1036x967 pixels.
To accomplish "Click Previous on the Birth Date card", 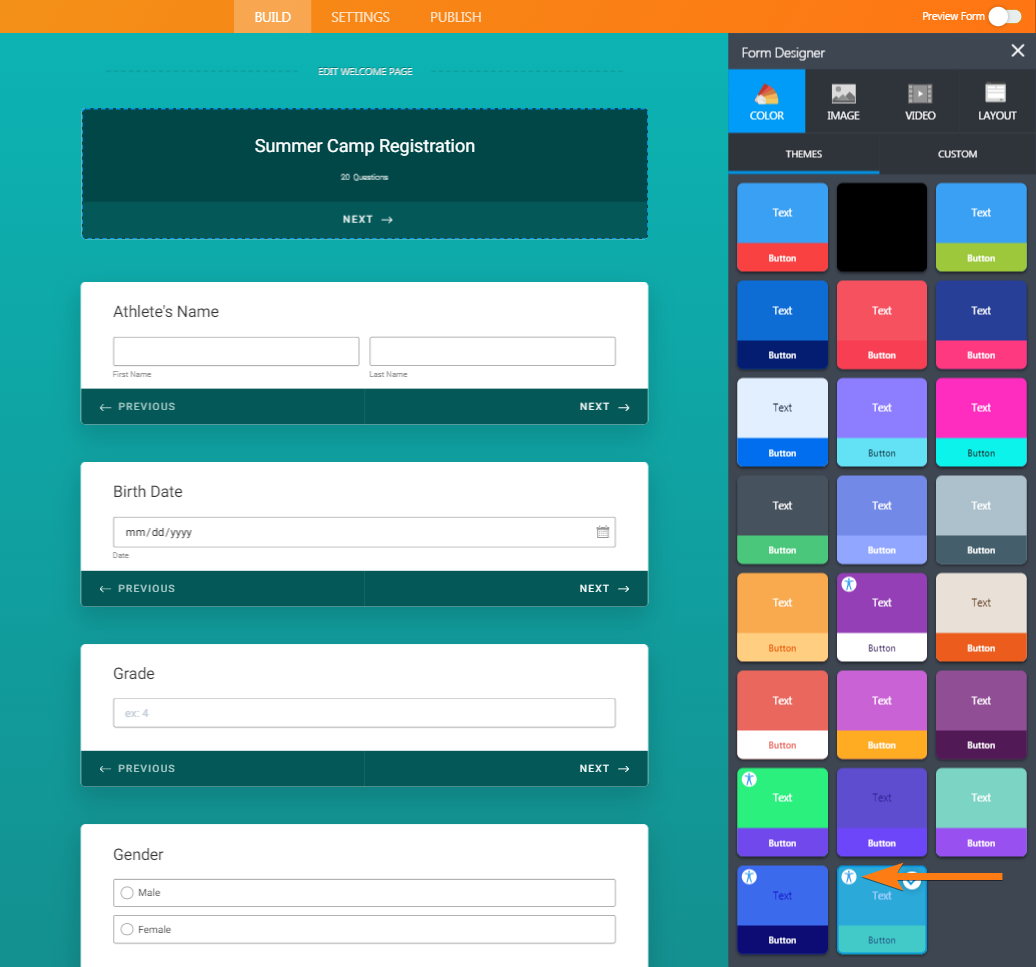I will pyautogui.click(x=138, y=589).
